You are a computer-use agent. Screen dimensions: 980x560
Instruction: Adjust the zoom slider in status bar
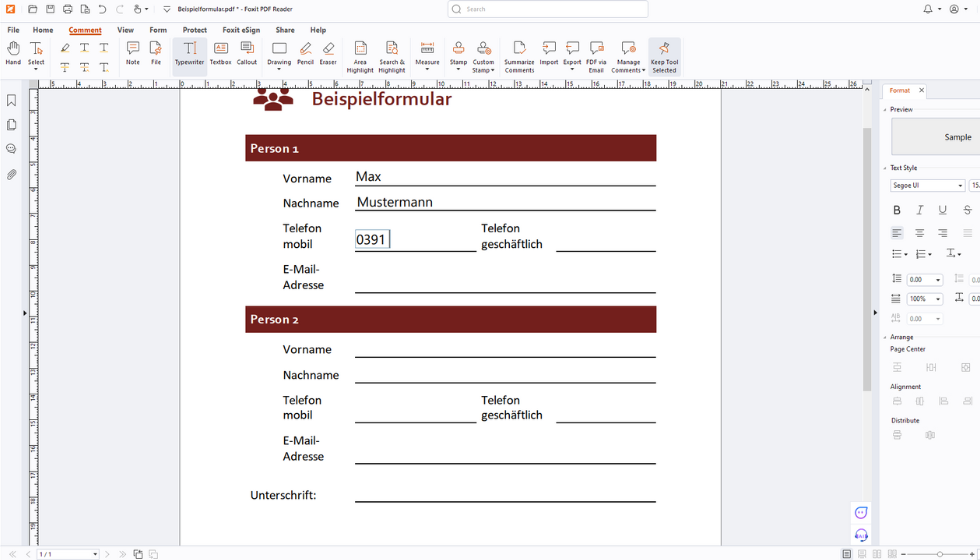coord(939,554)
